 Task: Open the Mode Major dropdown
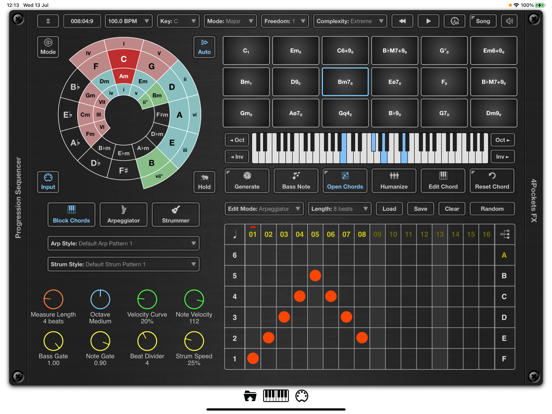(230, 21)
